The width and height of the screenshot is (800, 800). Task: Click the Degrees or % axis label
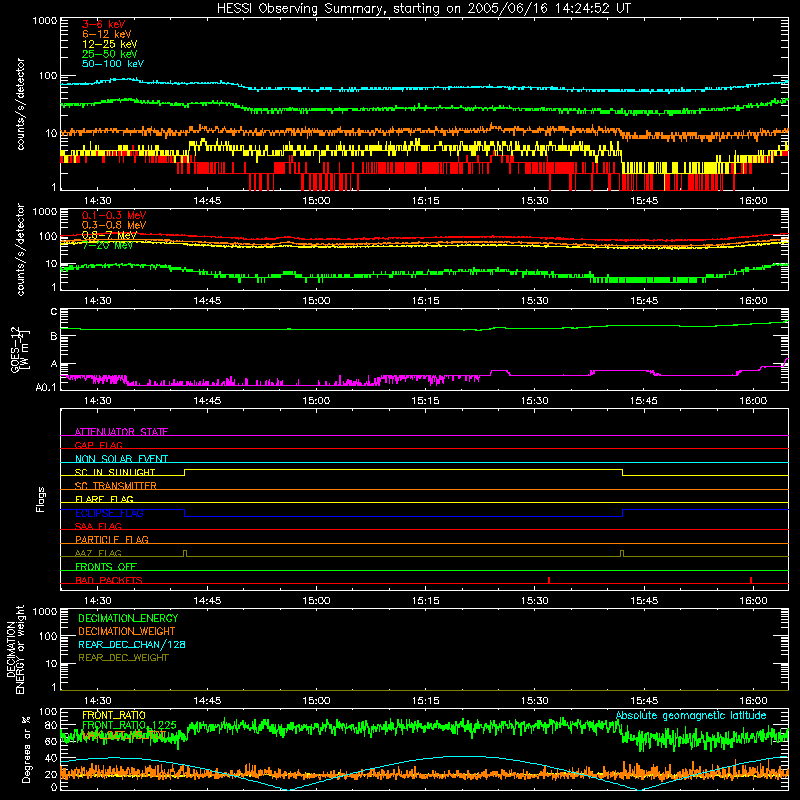click(26, 749)
